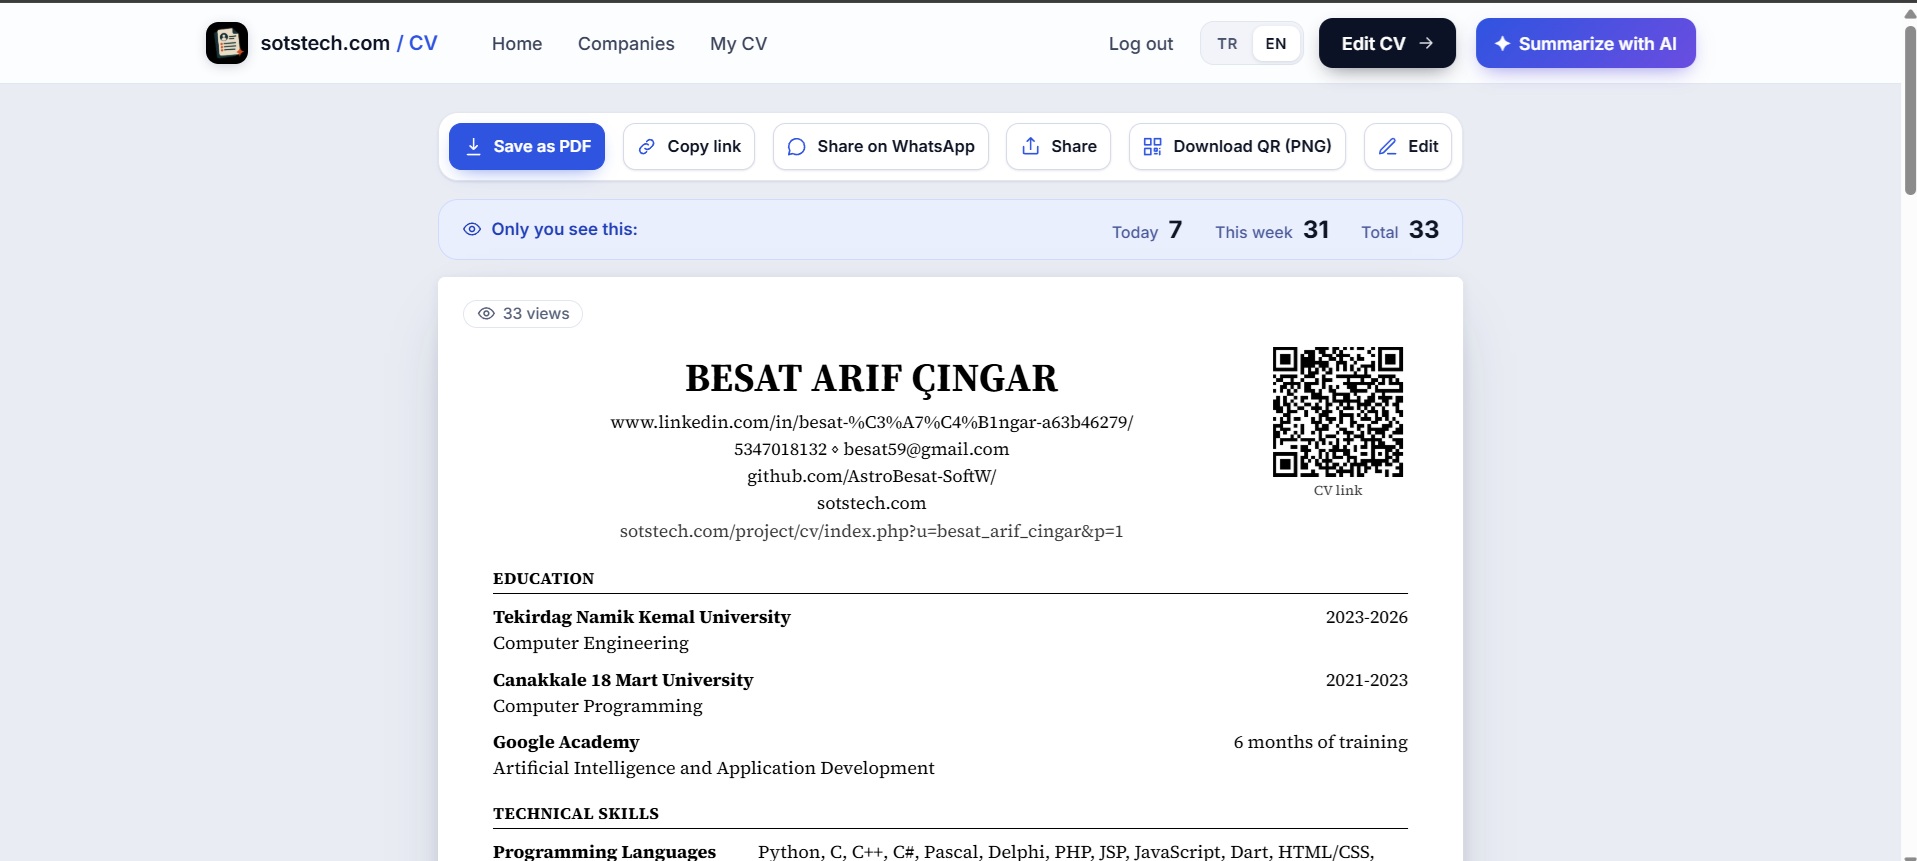The image size is (1917, 861).
Task: Click the name BESAT ARIF ÇINGAR heading
Action: (x=871, y=378)
